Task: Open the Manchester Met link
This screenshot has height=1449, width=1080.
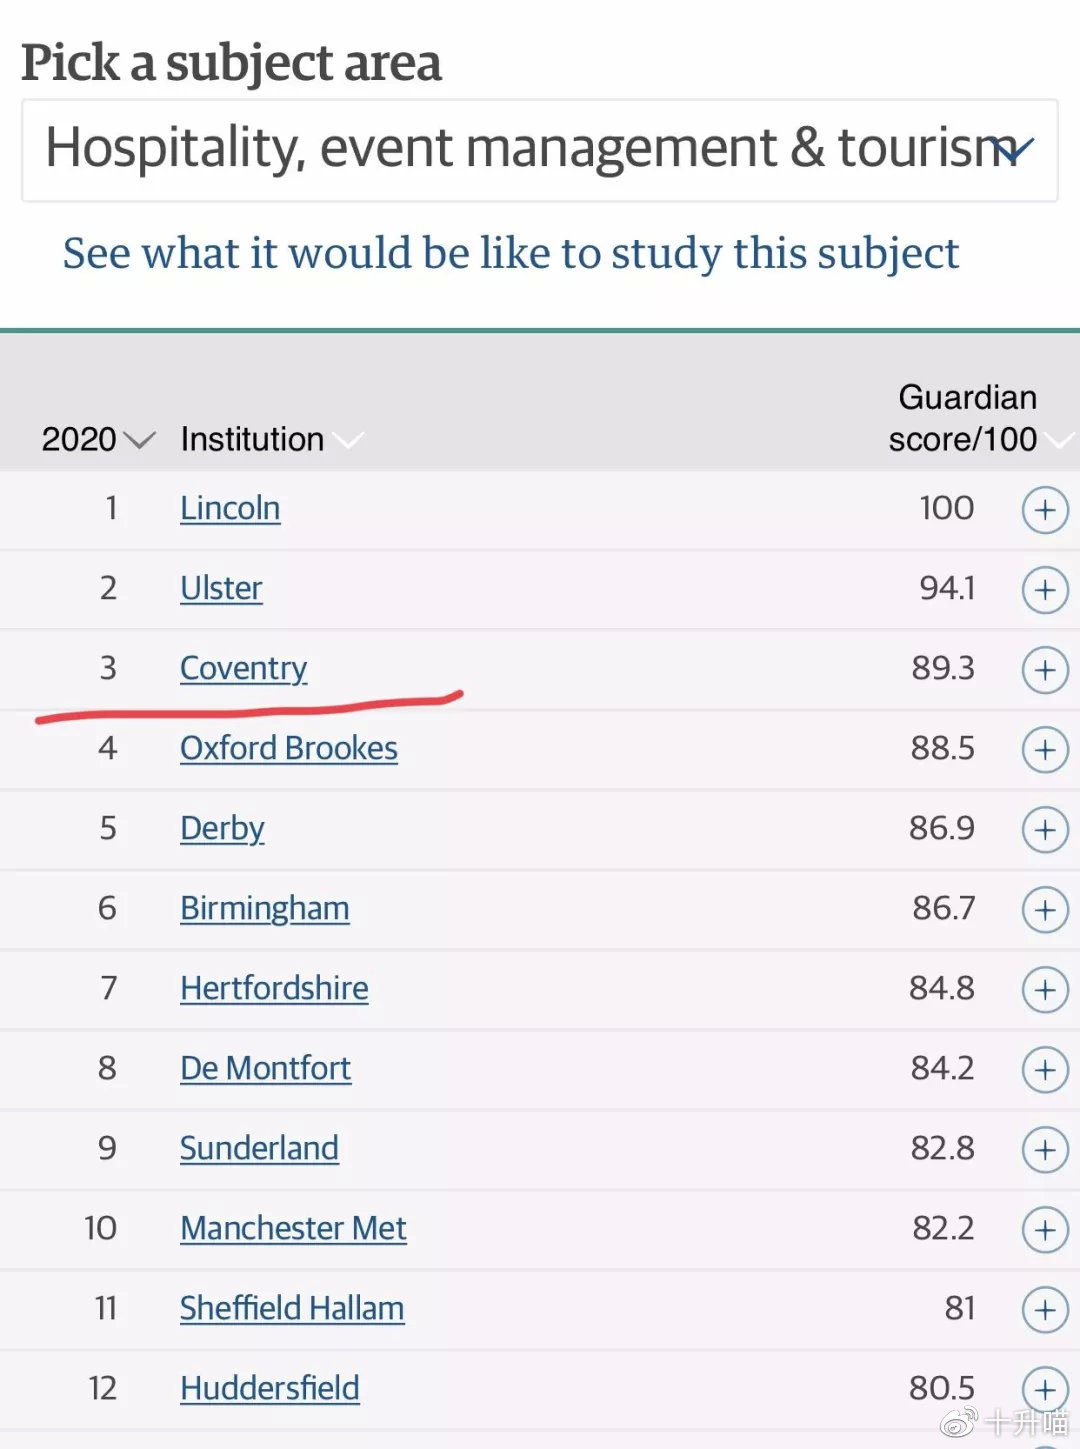Action: (x=293, y=1228)
